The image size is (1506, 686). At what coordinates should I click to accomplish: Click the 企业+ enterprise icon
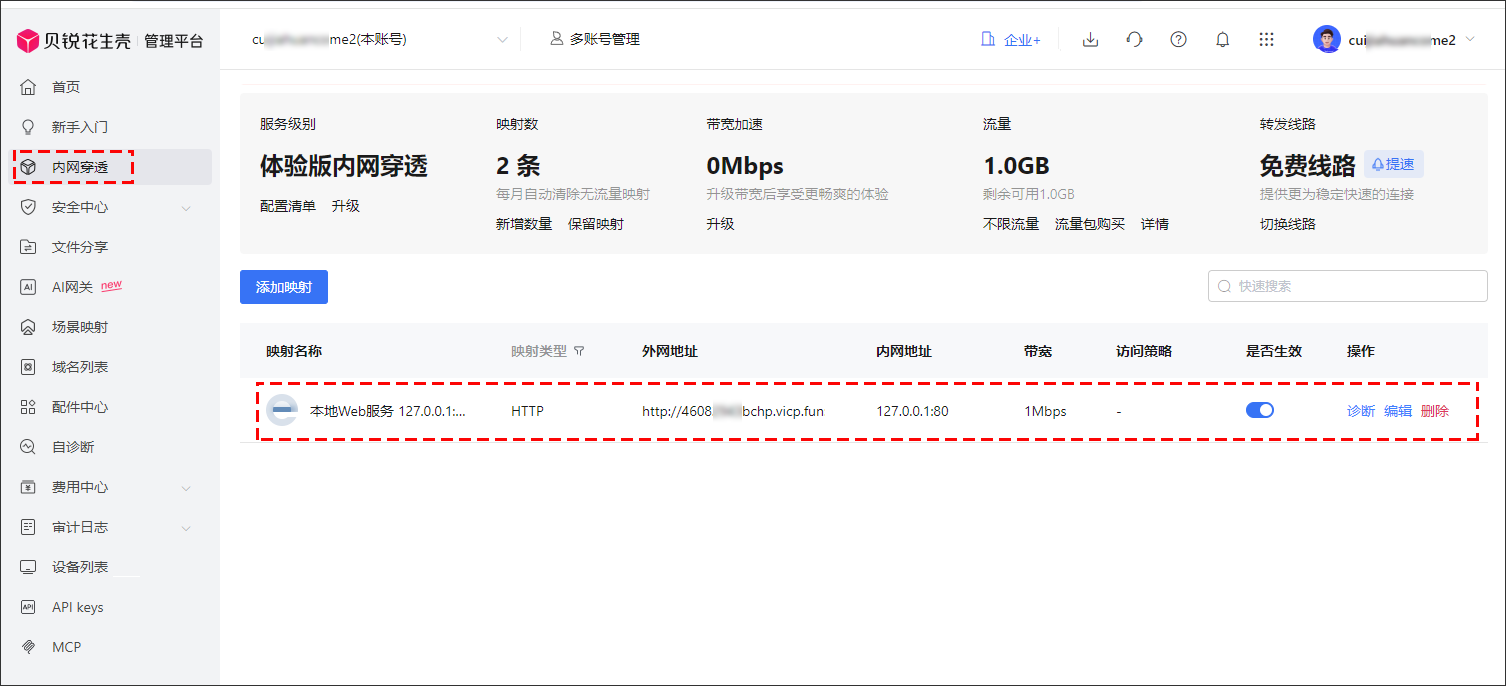point(1010,40)
